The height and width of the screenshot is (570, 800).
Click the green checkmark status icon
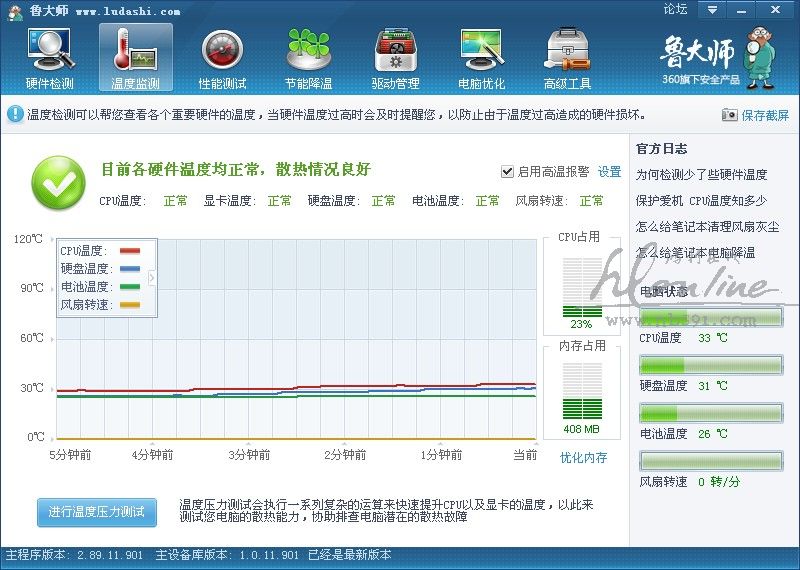click(x=58, y=182)
